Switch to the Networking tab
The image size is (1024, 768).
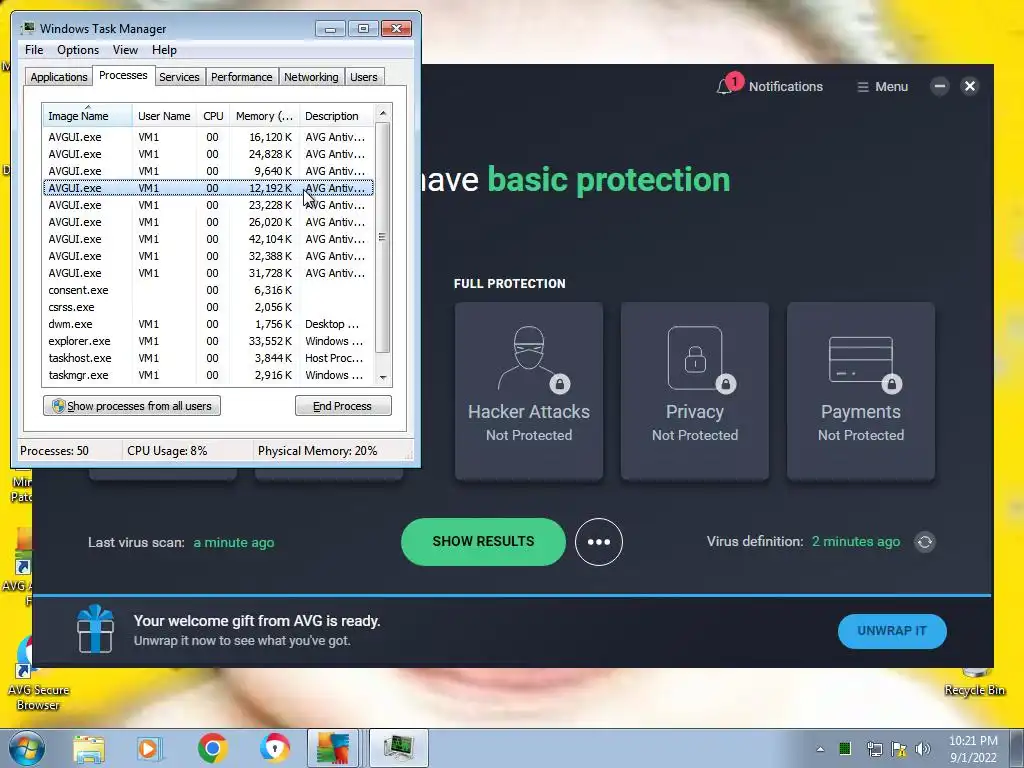[311, 77]
